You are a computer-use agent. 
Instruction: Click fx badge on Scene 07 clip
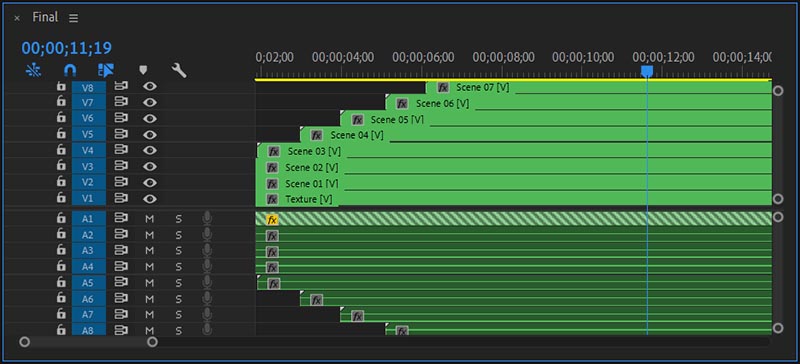443,87
